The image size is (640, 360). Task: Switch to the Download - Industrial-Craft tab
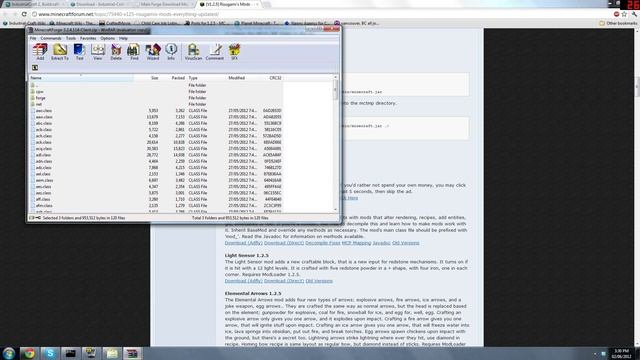(x=99, y=4)
